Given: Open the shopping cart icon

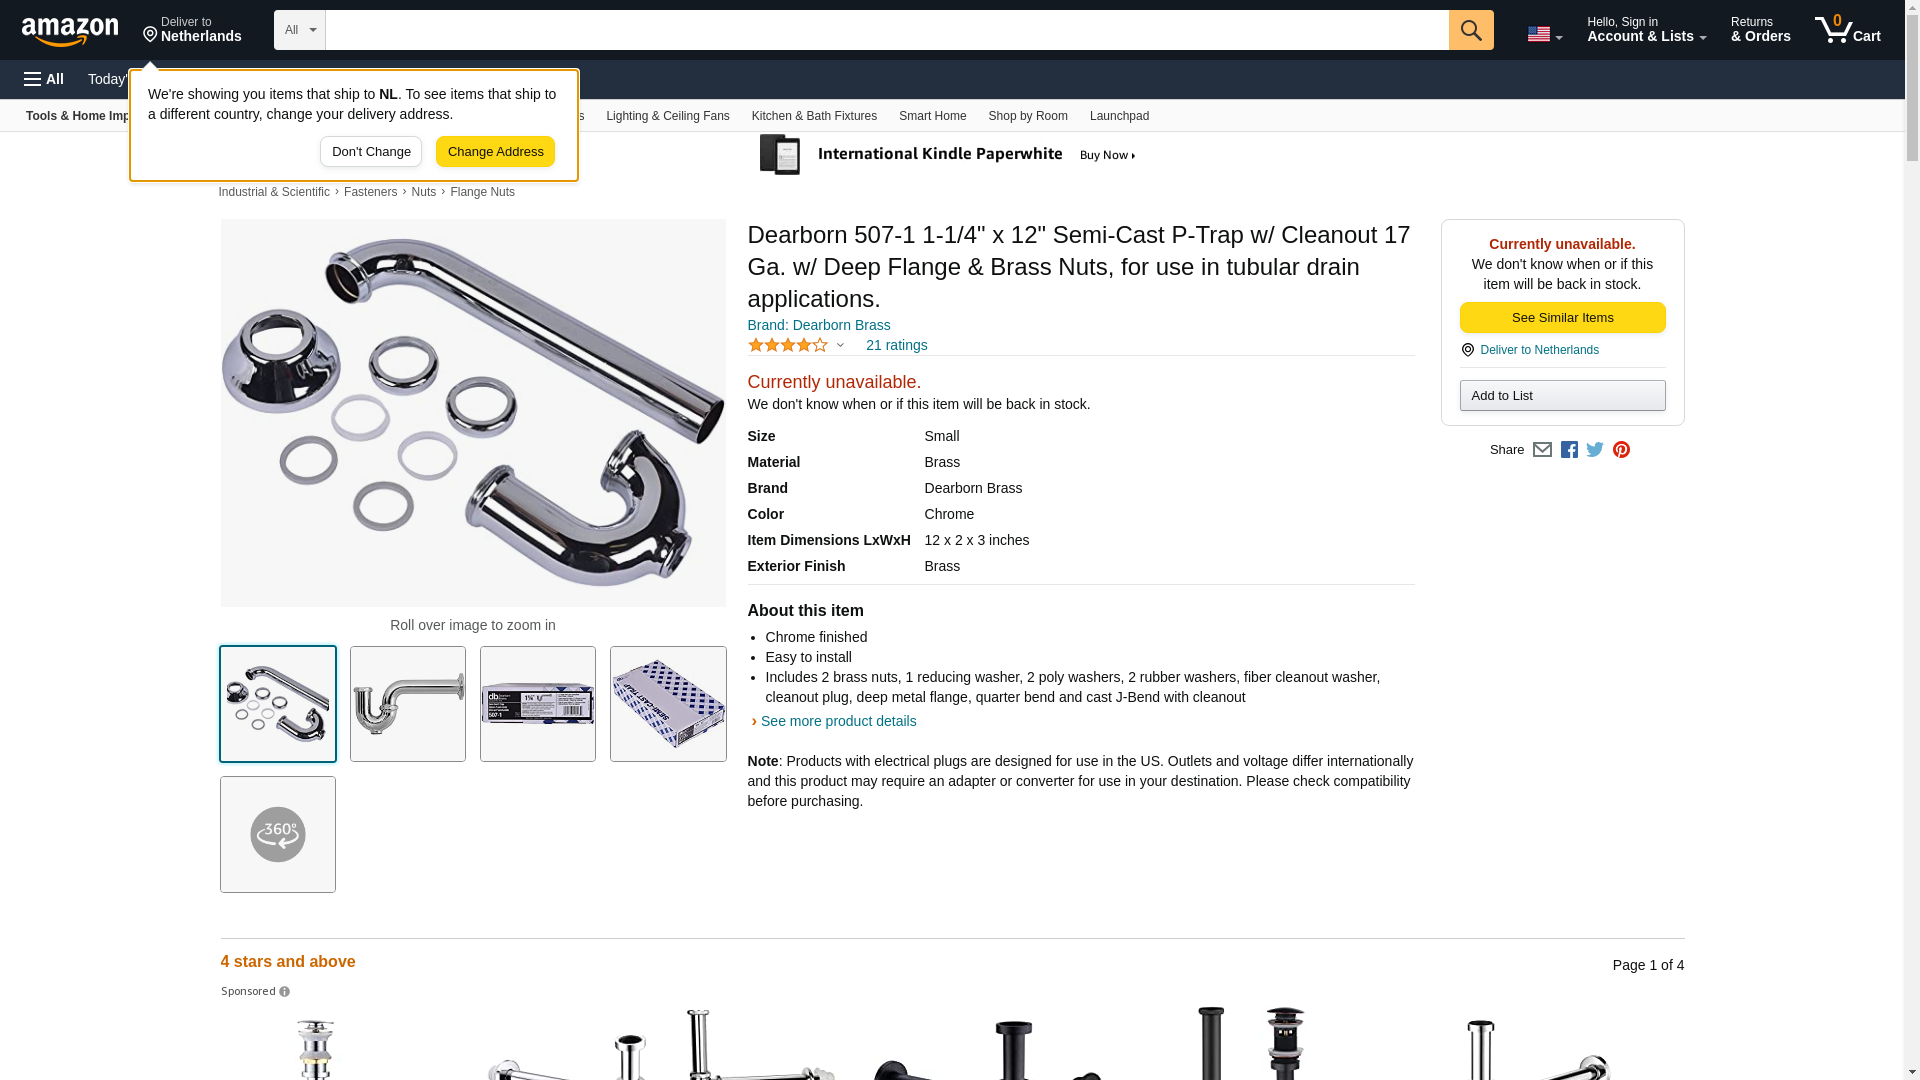Looking at the screenshot, I should pyautogui.click(x=1847, y=30).
